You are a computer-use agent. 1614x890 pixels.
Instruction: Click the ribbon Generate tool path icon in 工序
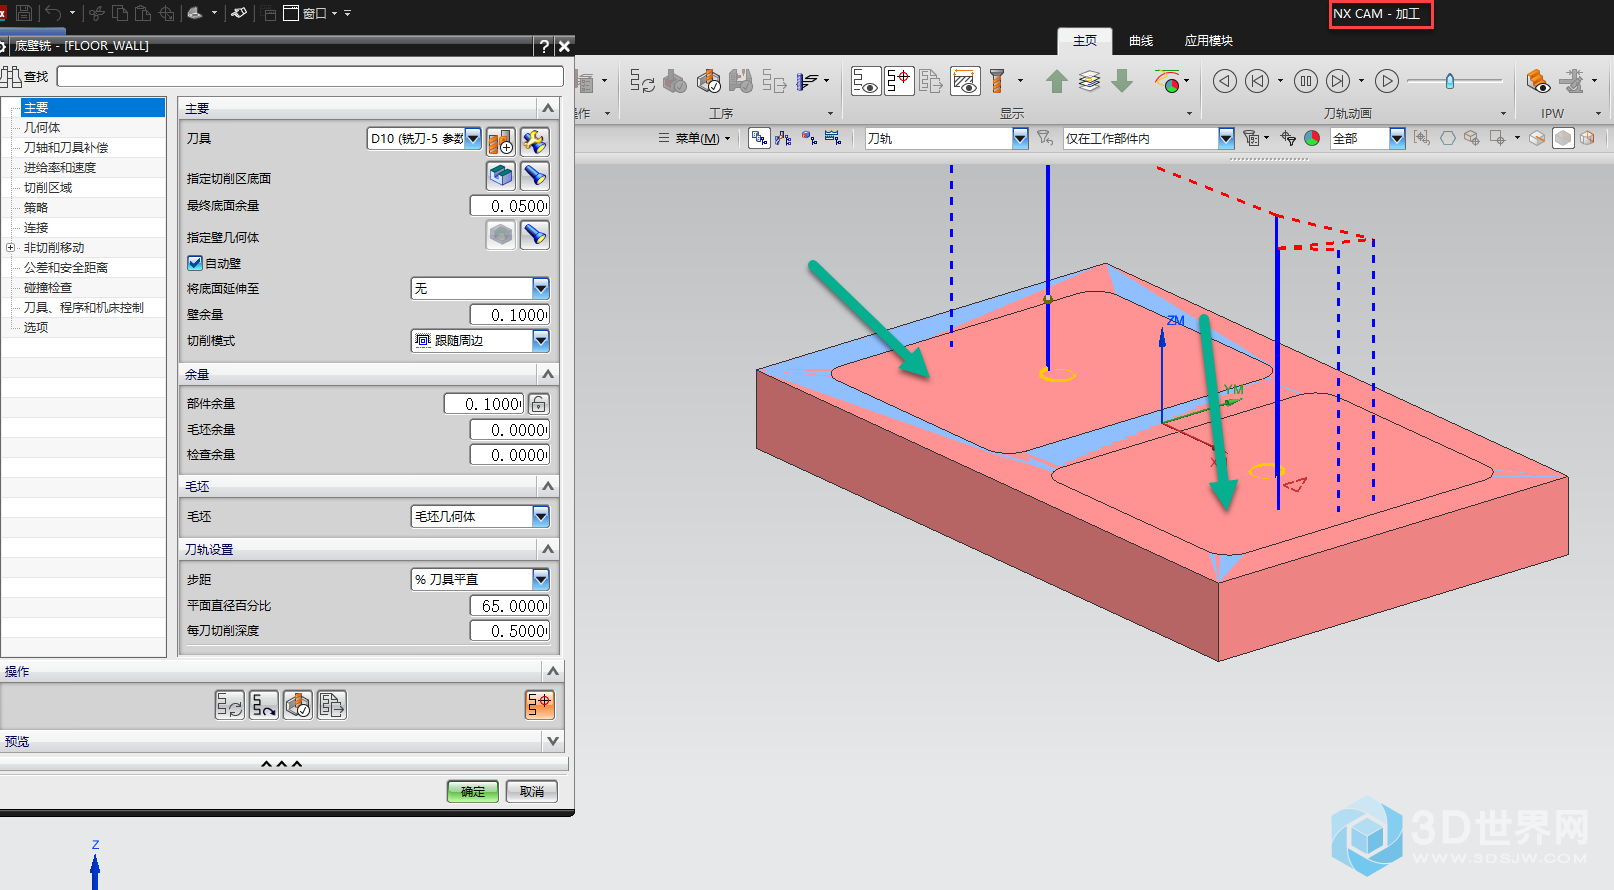click(642, 82)
